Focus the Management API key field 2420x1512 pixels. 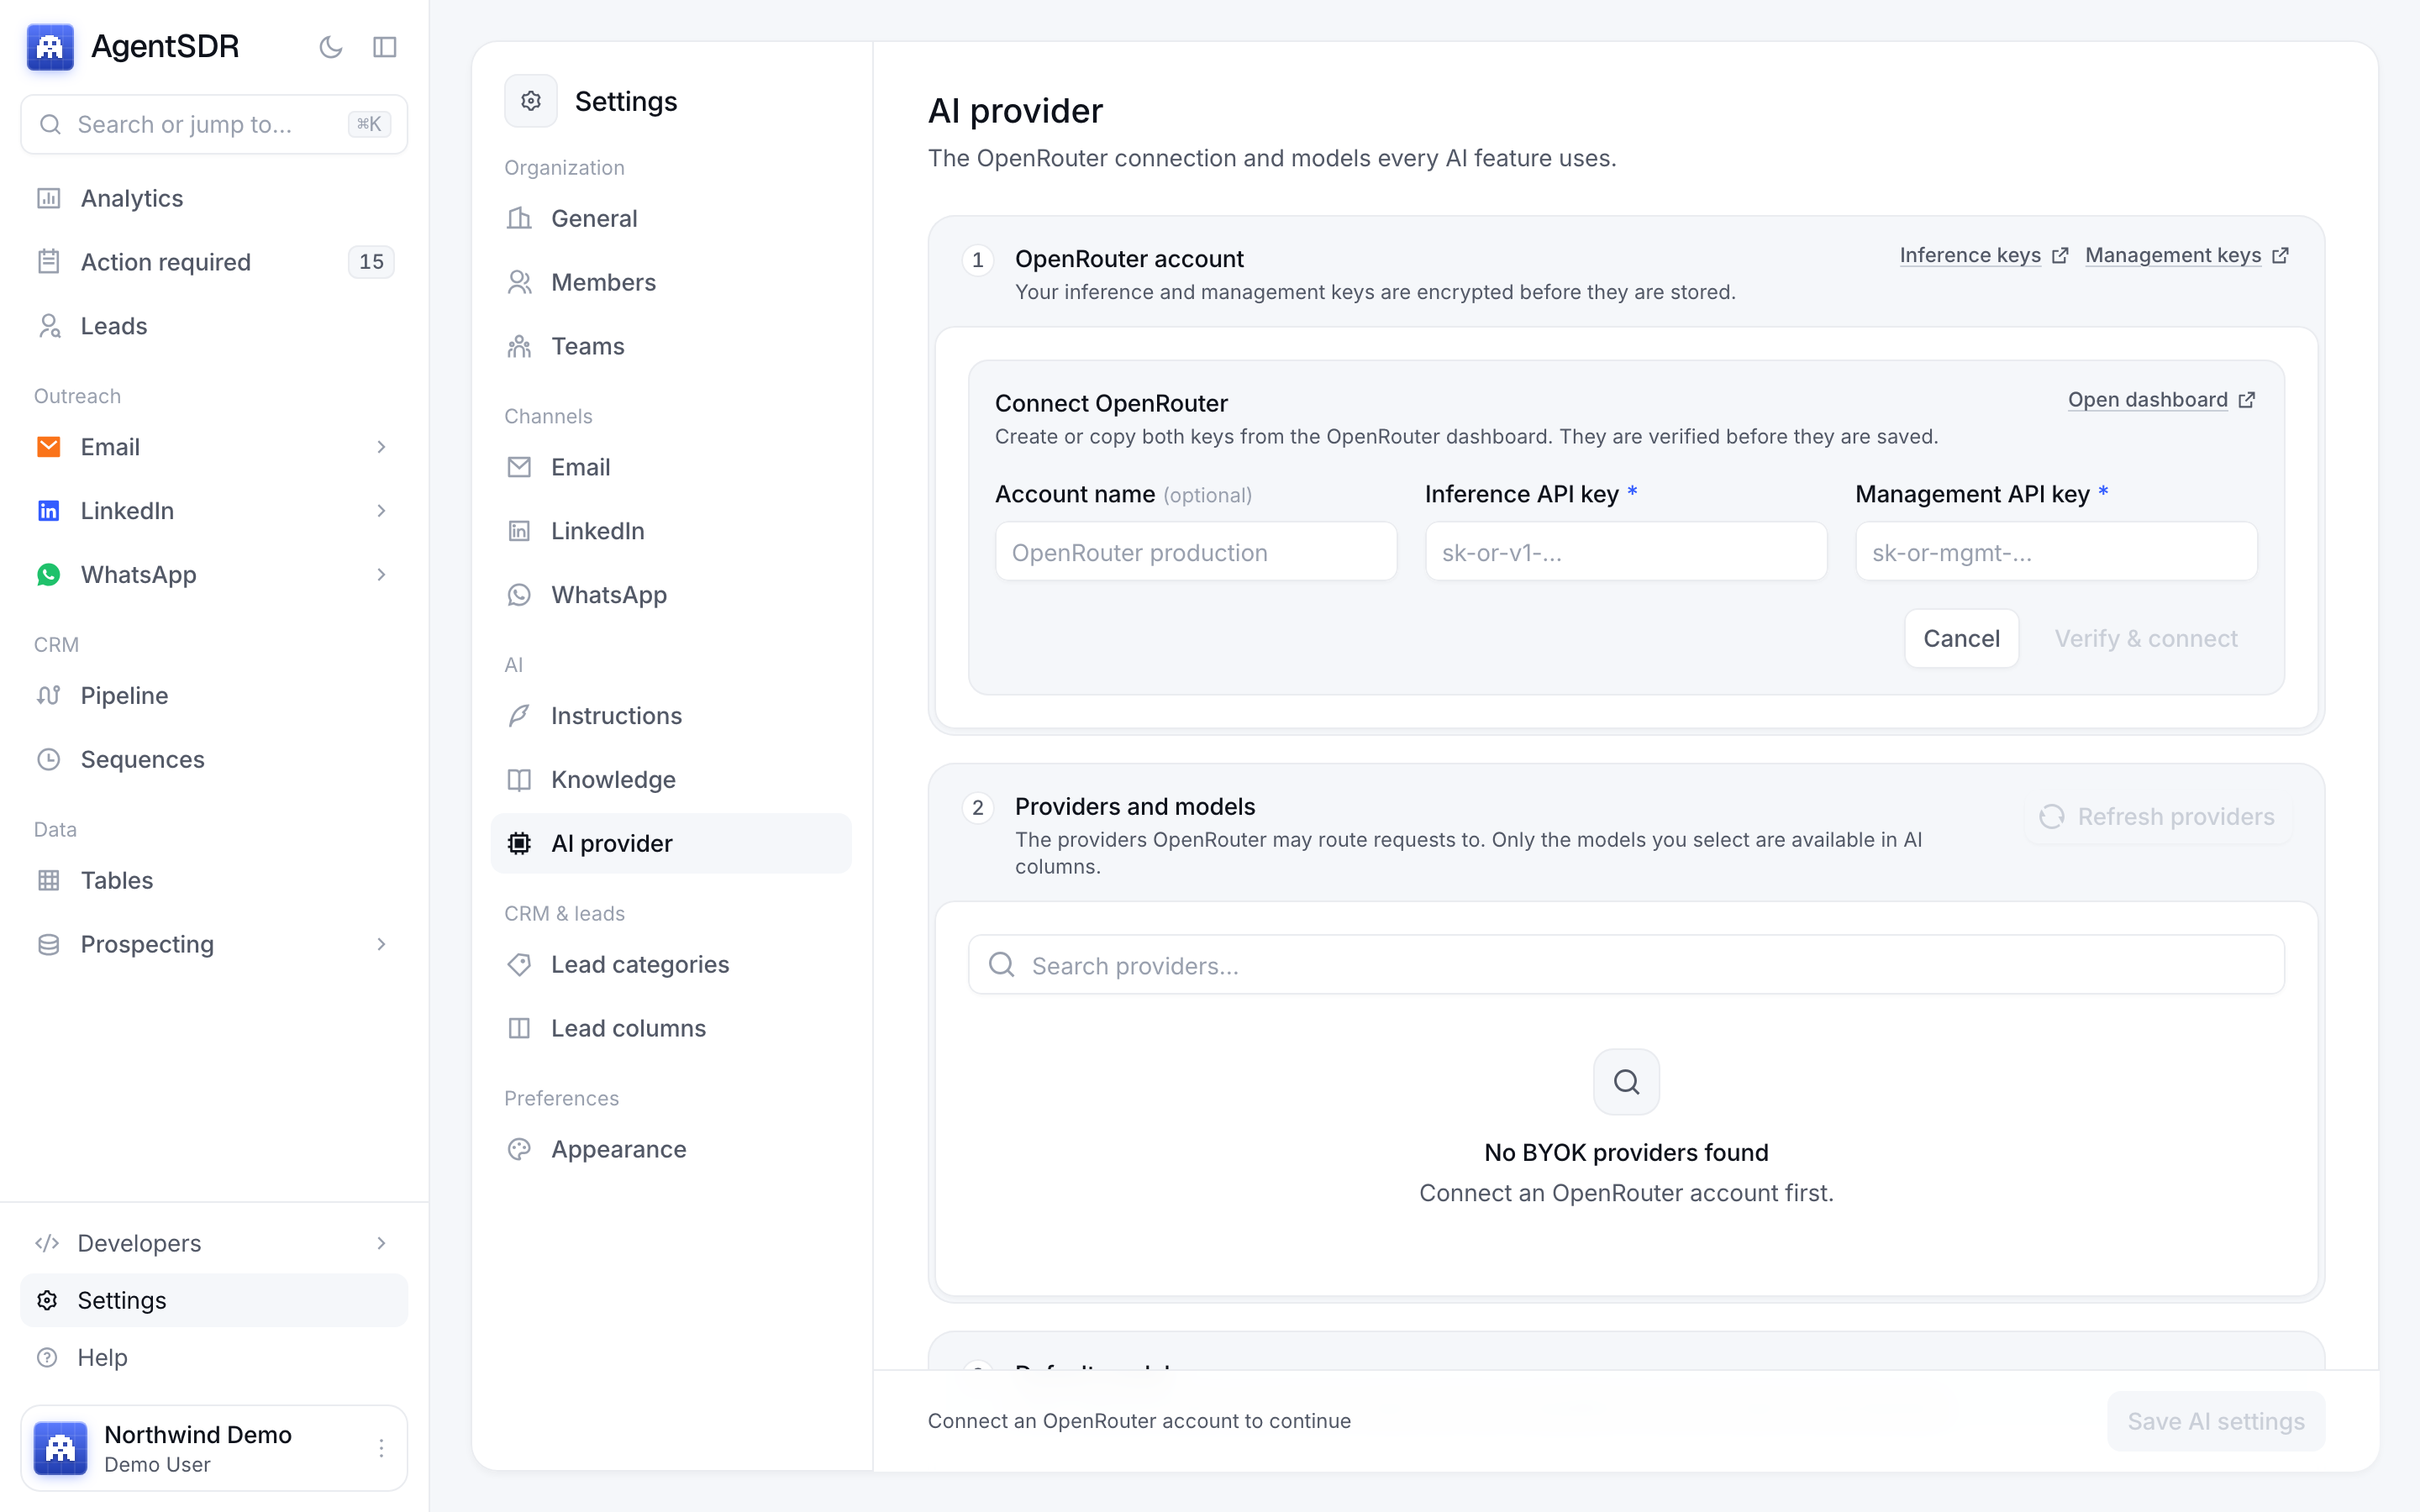coord(2056,551)
